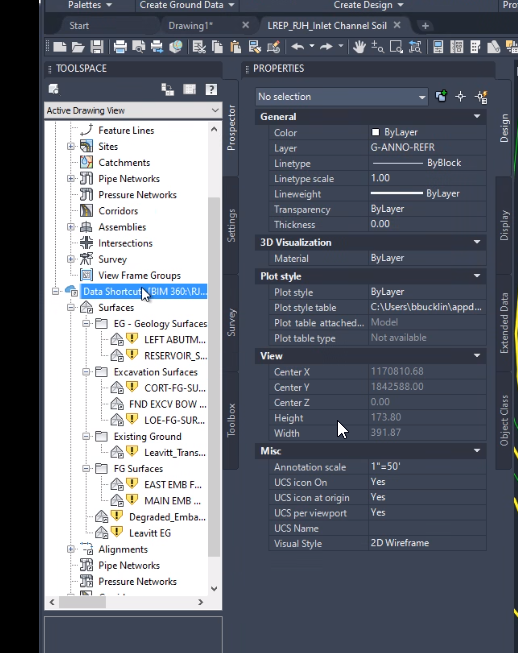Click the Quick Select icon in Properties
518x653 pixels.
tap(481, 97)
